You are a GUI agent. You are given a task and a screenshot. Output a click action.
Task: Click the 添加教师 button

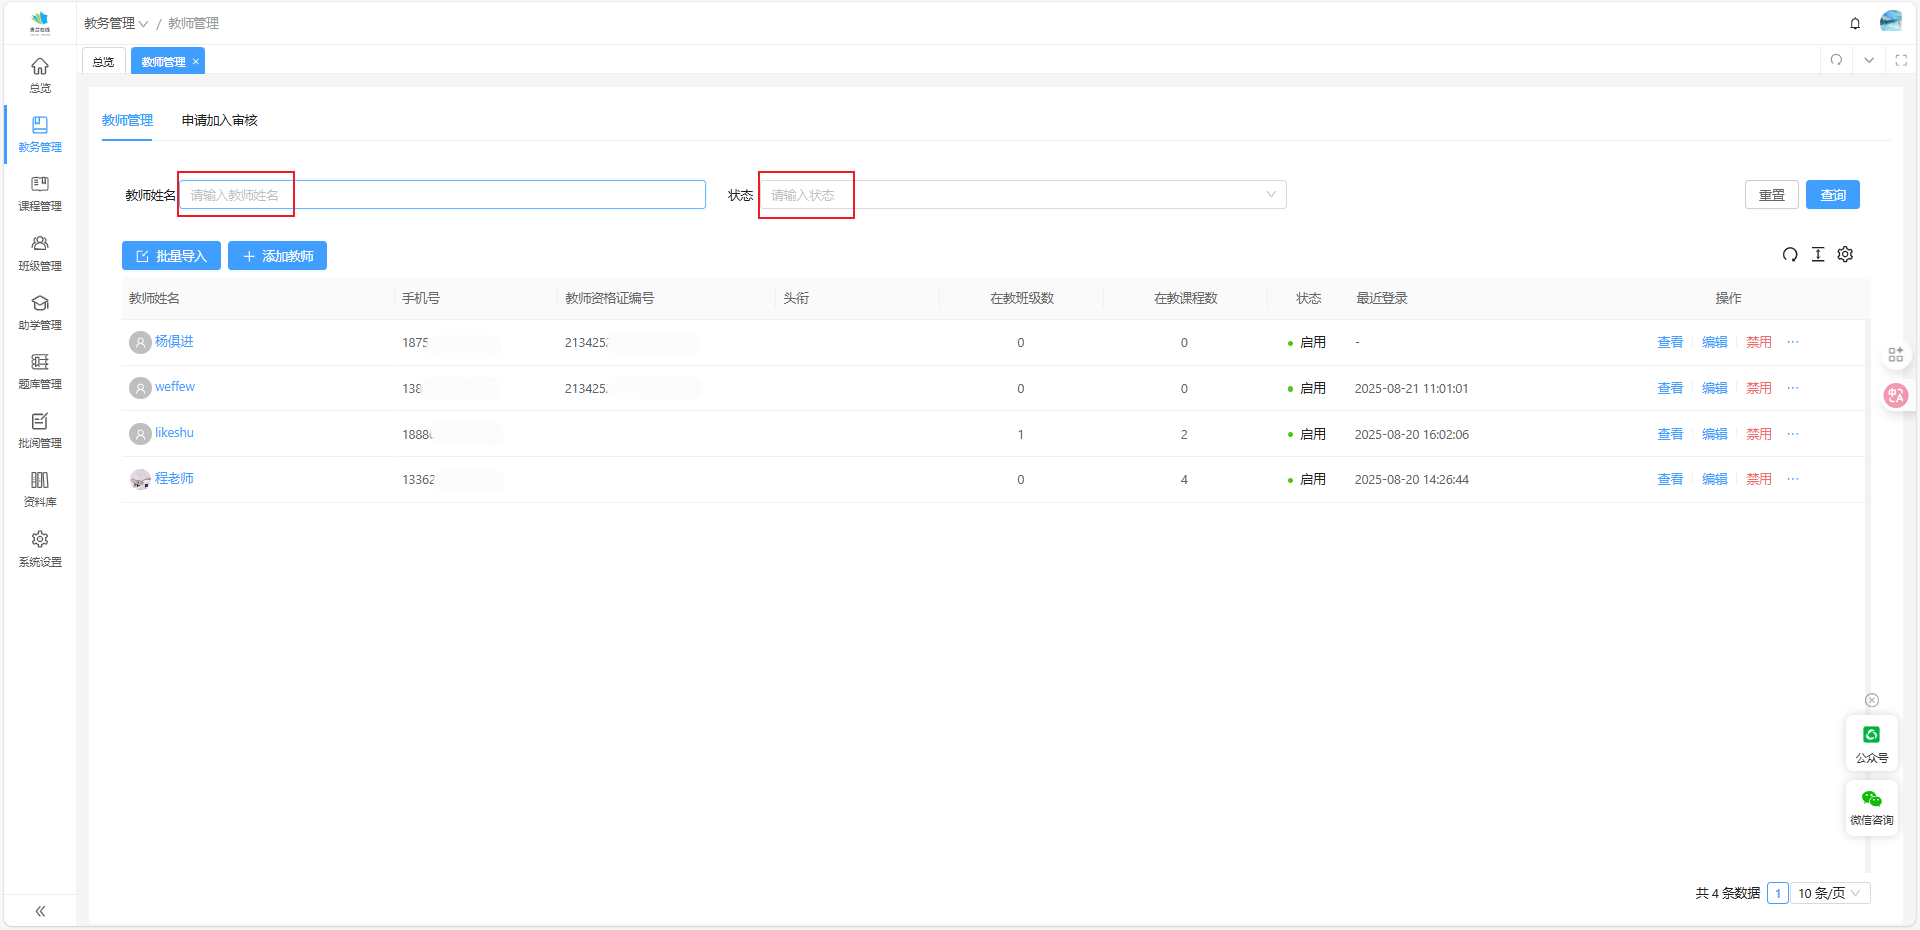277,256
